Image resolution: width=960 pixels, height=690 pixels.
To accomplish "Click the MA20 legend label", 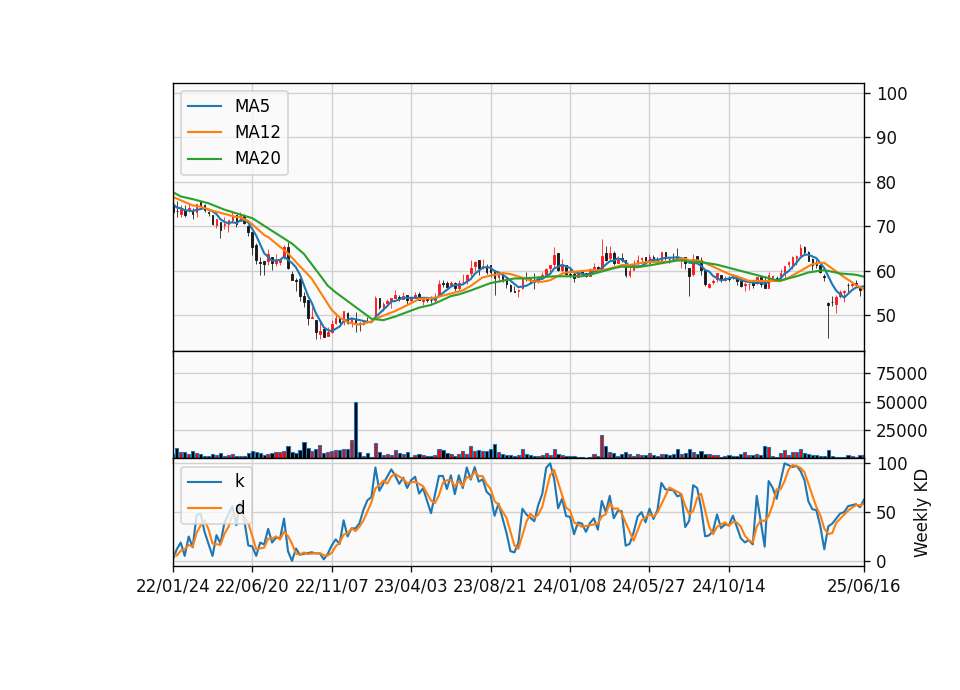I will pyautogui.click(x=257, y=159).
